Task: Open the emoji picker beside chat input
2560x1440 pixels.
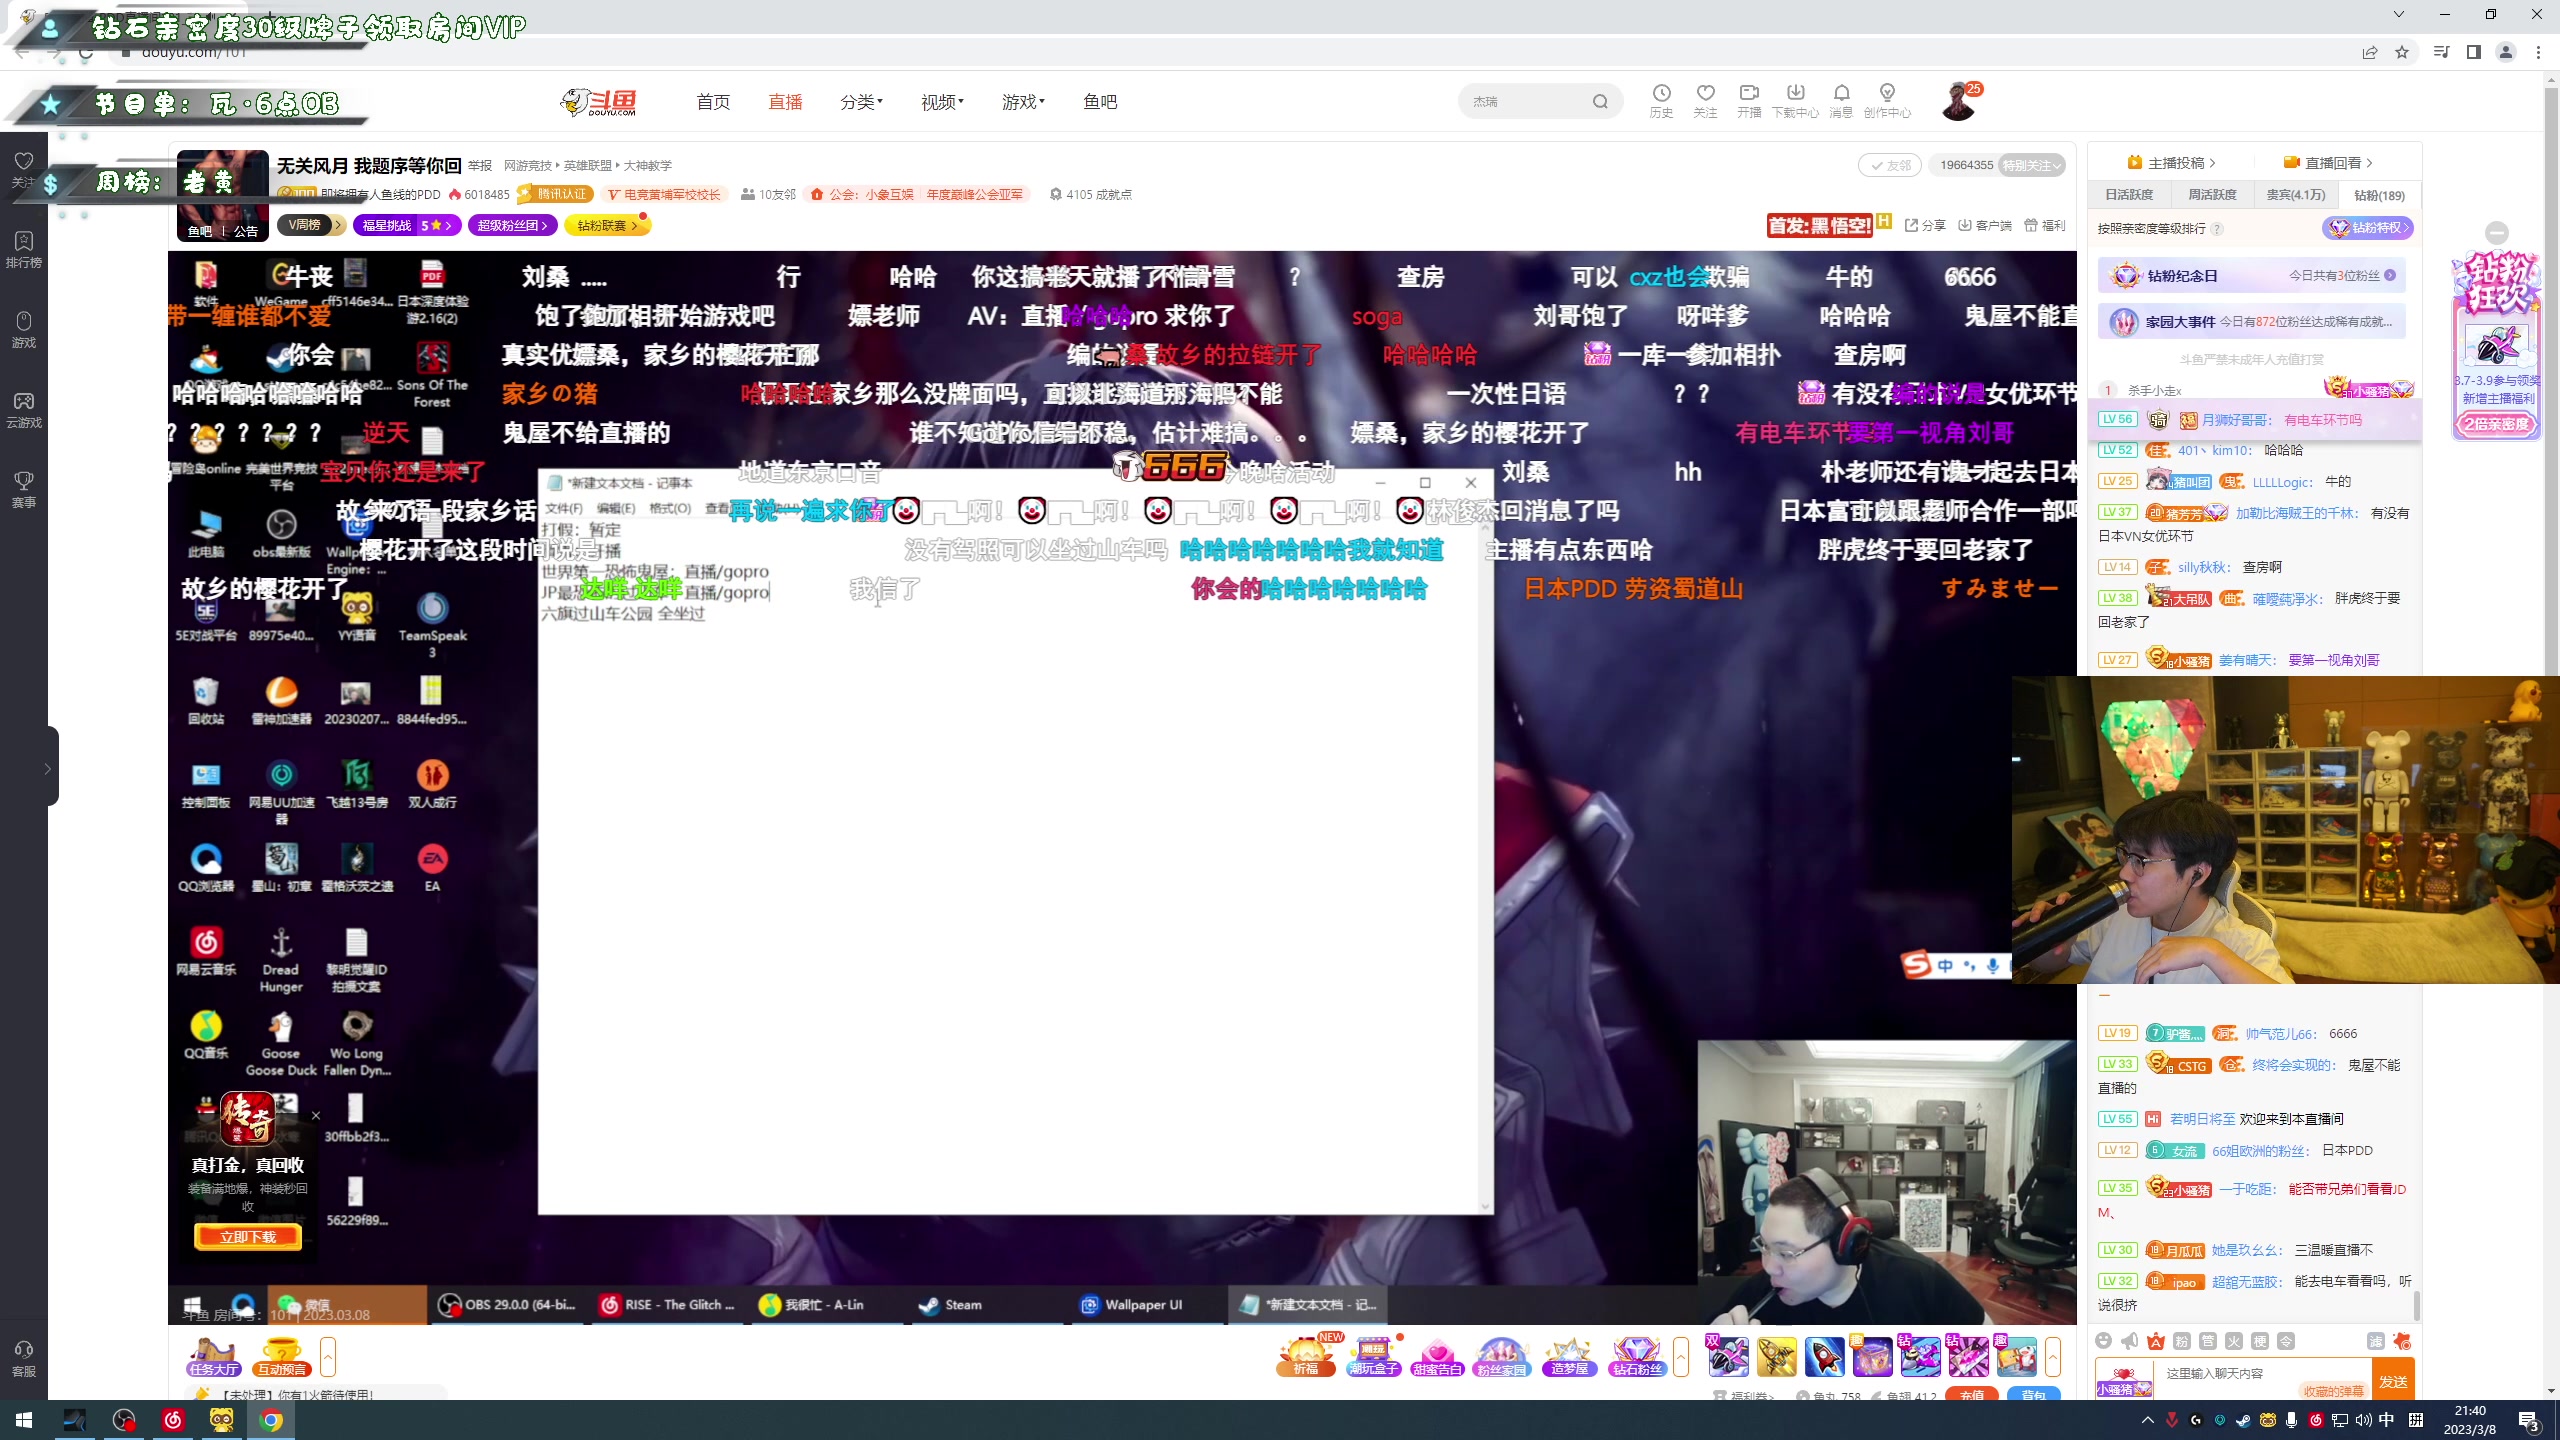Action: click(x=2104, y=1342)
